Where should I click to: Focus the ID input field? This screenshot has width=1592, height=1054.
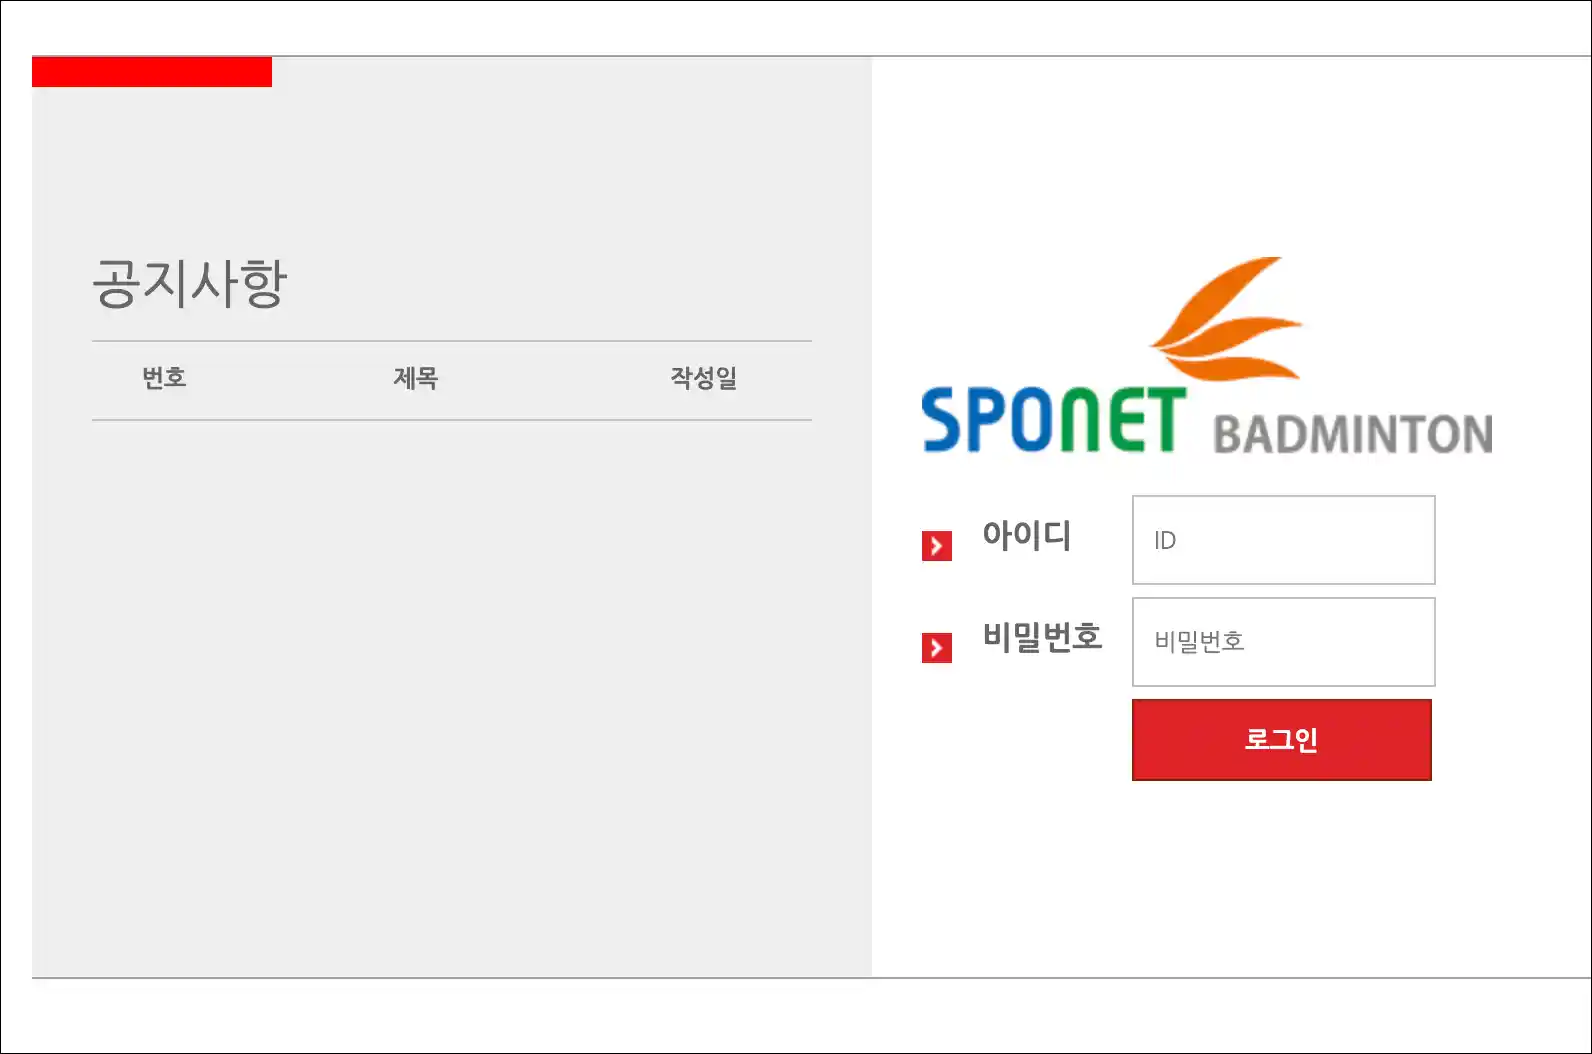[x=1283, y=540]
